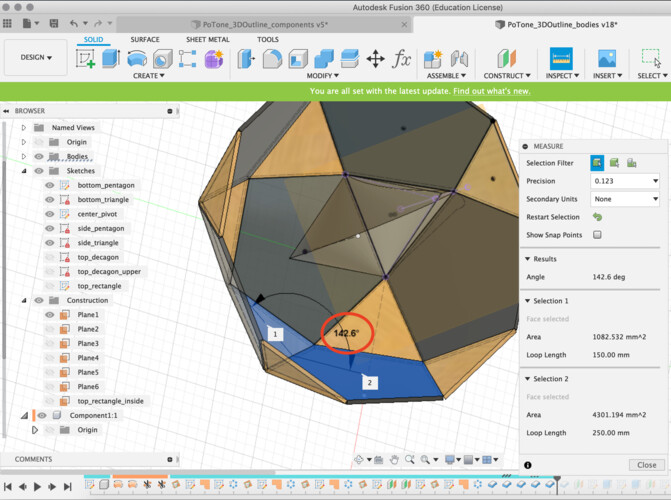Click the Offset Plane construct icon

click(507, 59)
